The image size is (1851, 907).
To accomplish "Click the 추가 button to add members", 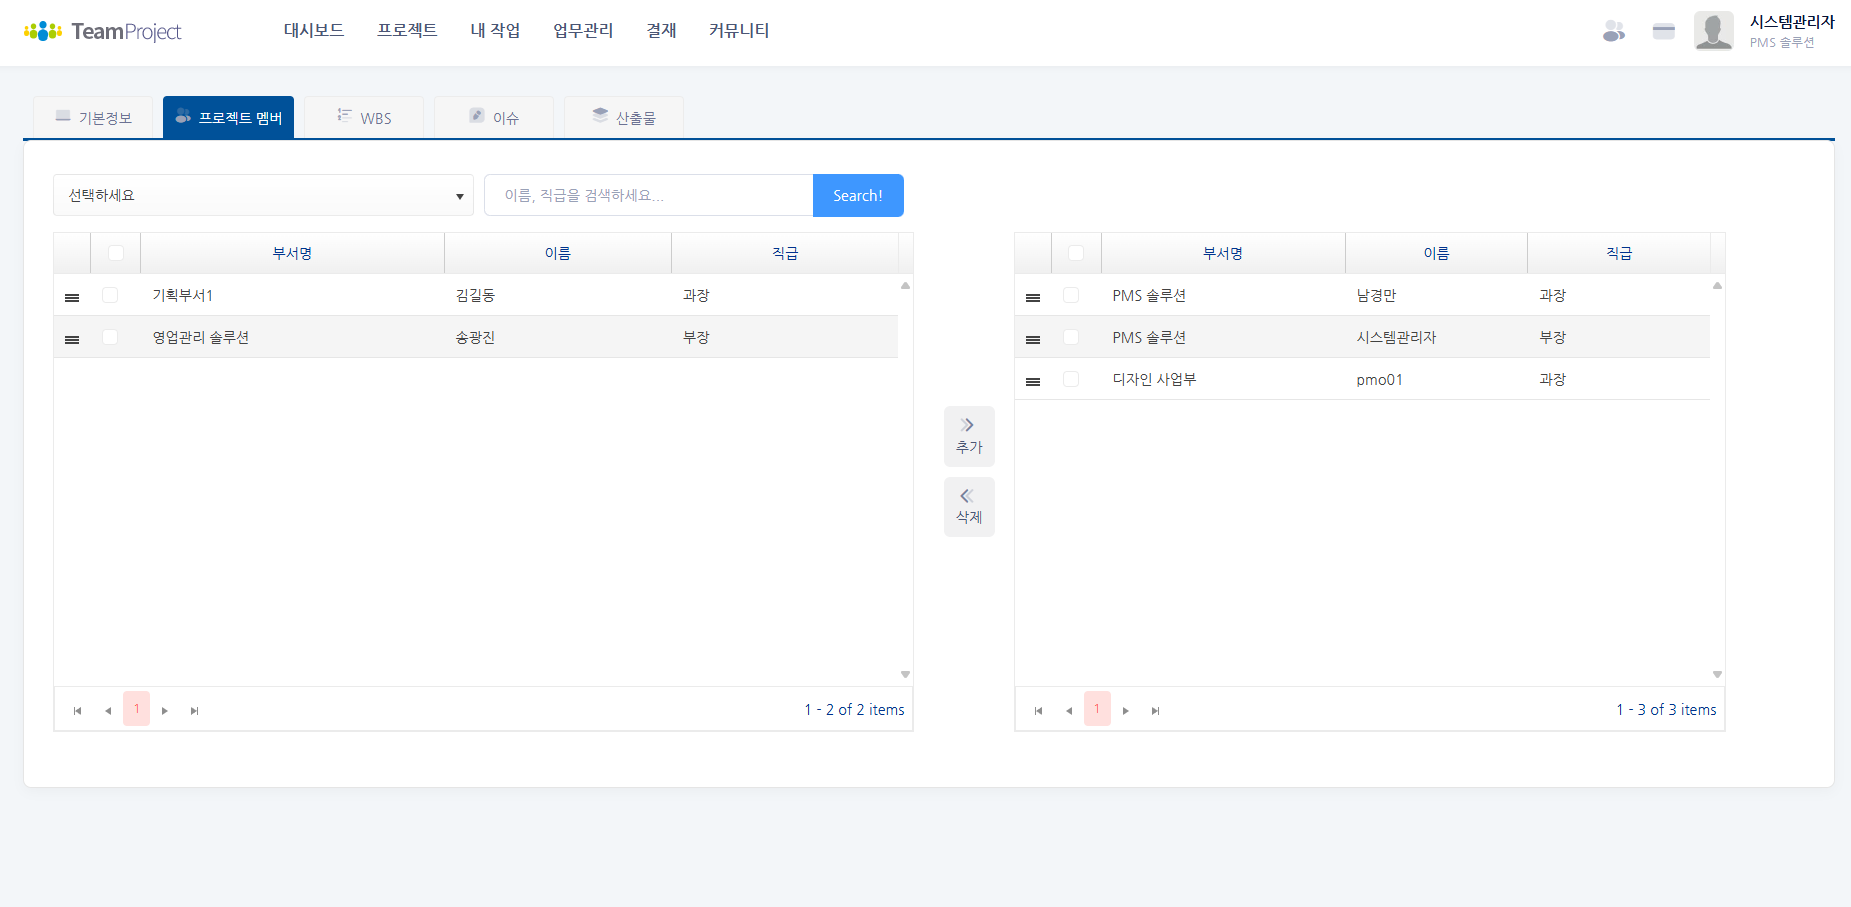I will click(x=969, y=436).
